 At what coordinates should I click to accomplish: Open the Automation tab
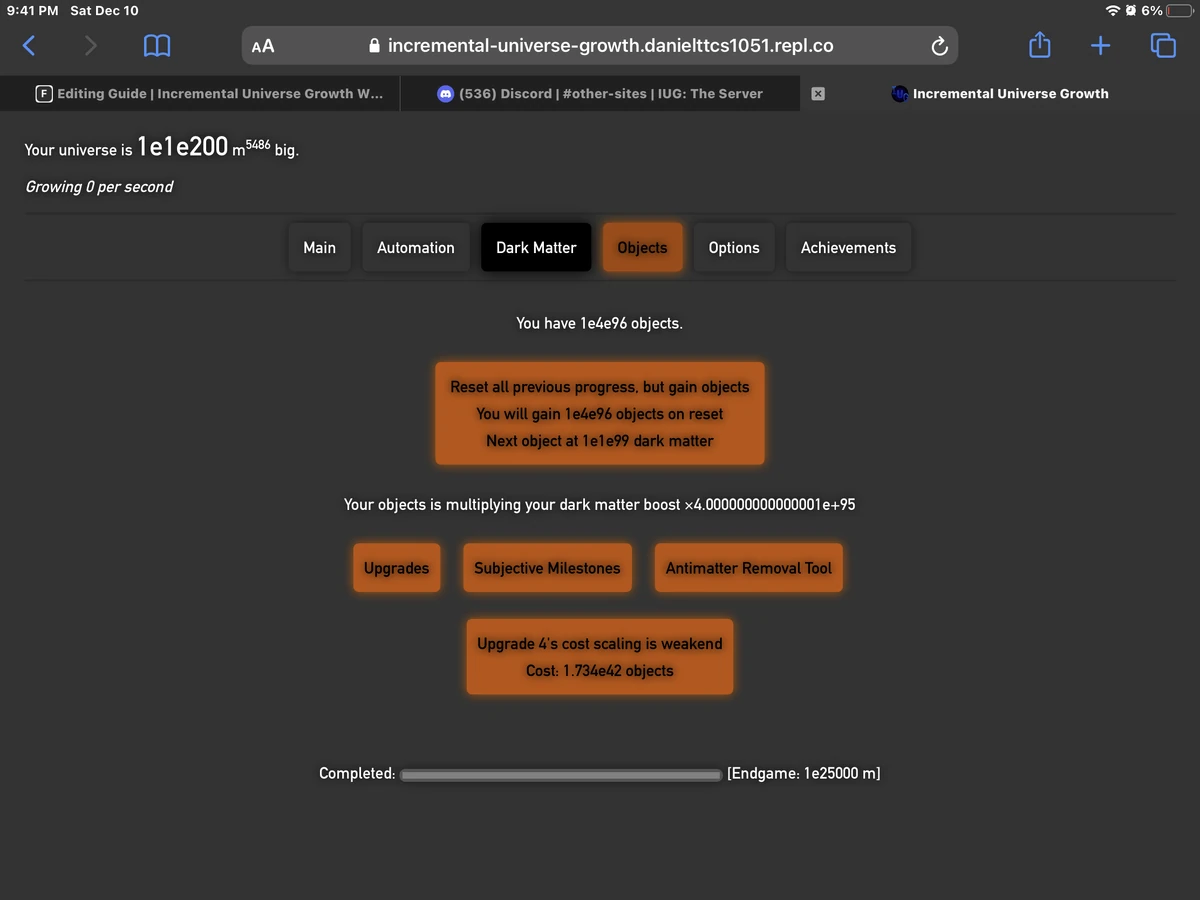(x=415, y=247)
